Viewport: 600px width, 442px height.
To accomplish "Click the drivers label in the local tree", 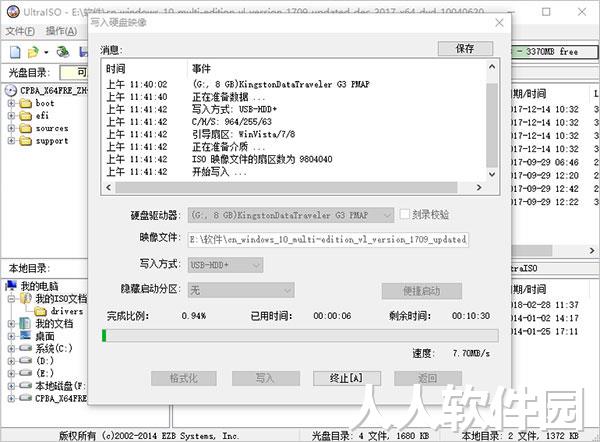I will tap(67, 311).
